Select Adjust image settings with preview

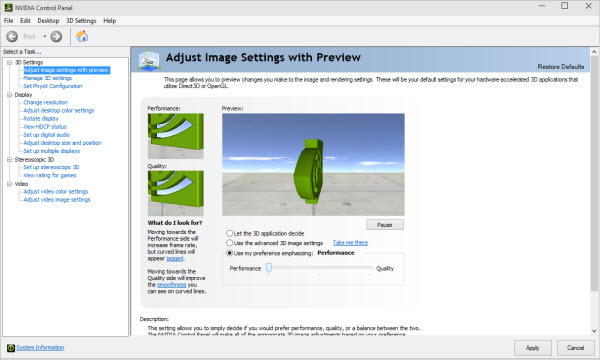[67, 70]
